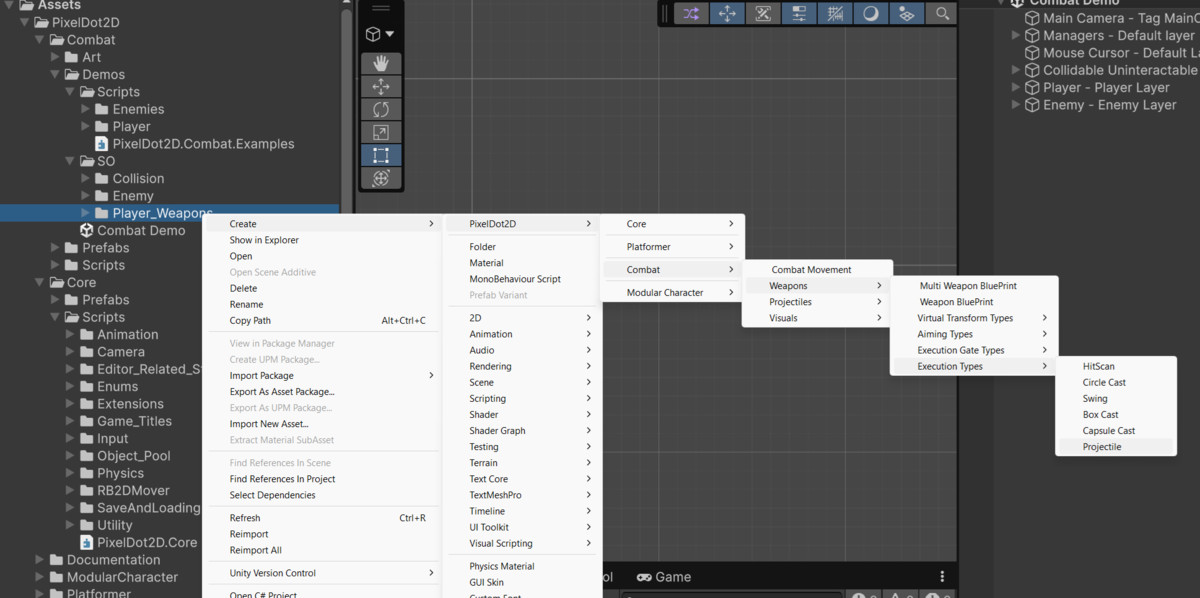Open Modular Character submenu
Viewport: 1200px width, 598px height.
point(671,293)
